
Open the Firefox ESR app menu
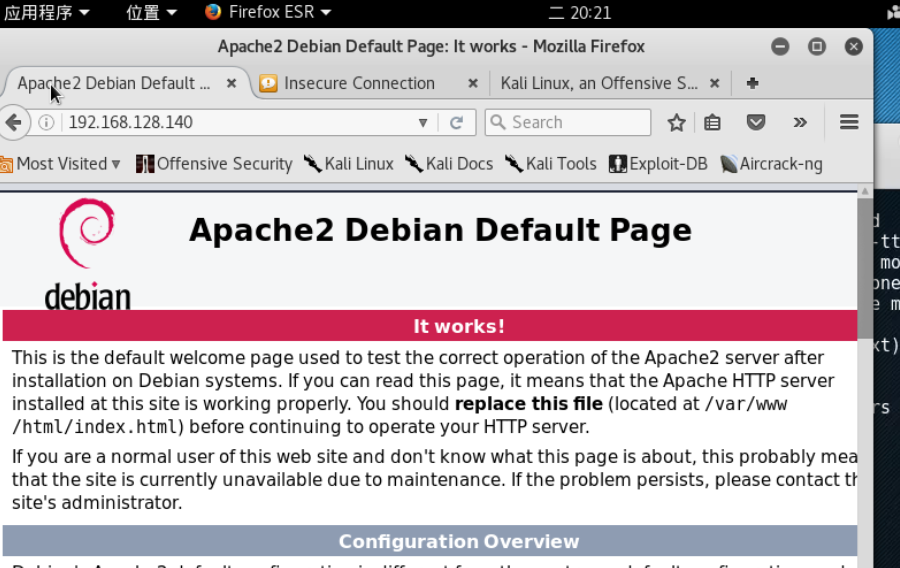point(268,12)
